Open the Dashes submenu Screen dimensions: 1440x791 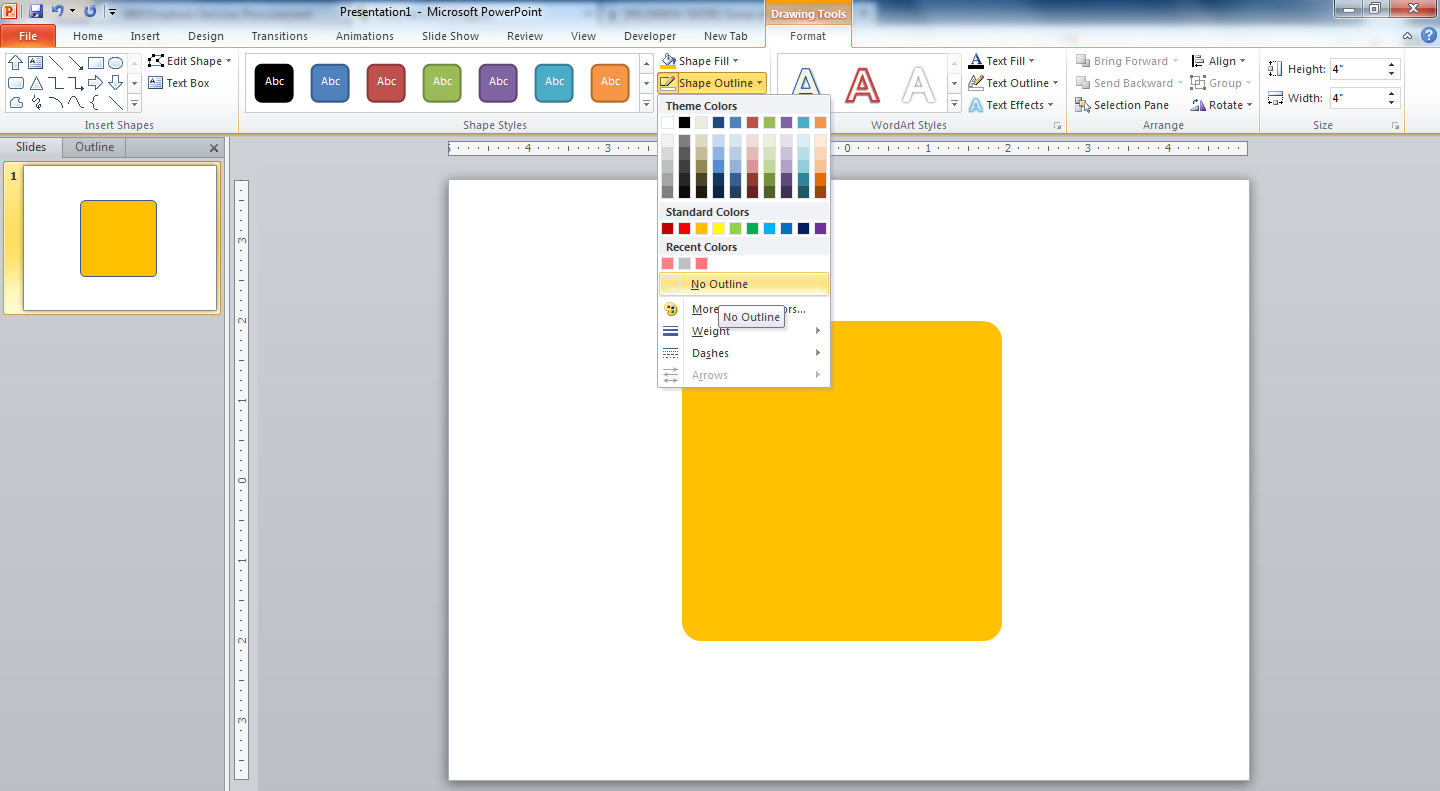tap(745, 353)
